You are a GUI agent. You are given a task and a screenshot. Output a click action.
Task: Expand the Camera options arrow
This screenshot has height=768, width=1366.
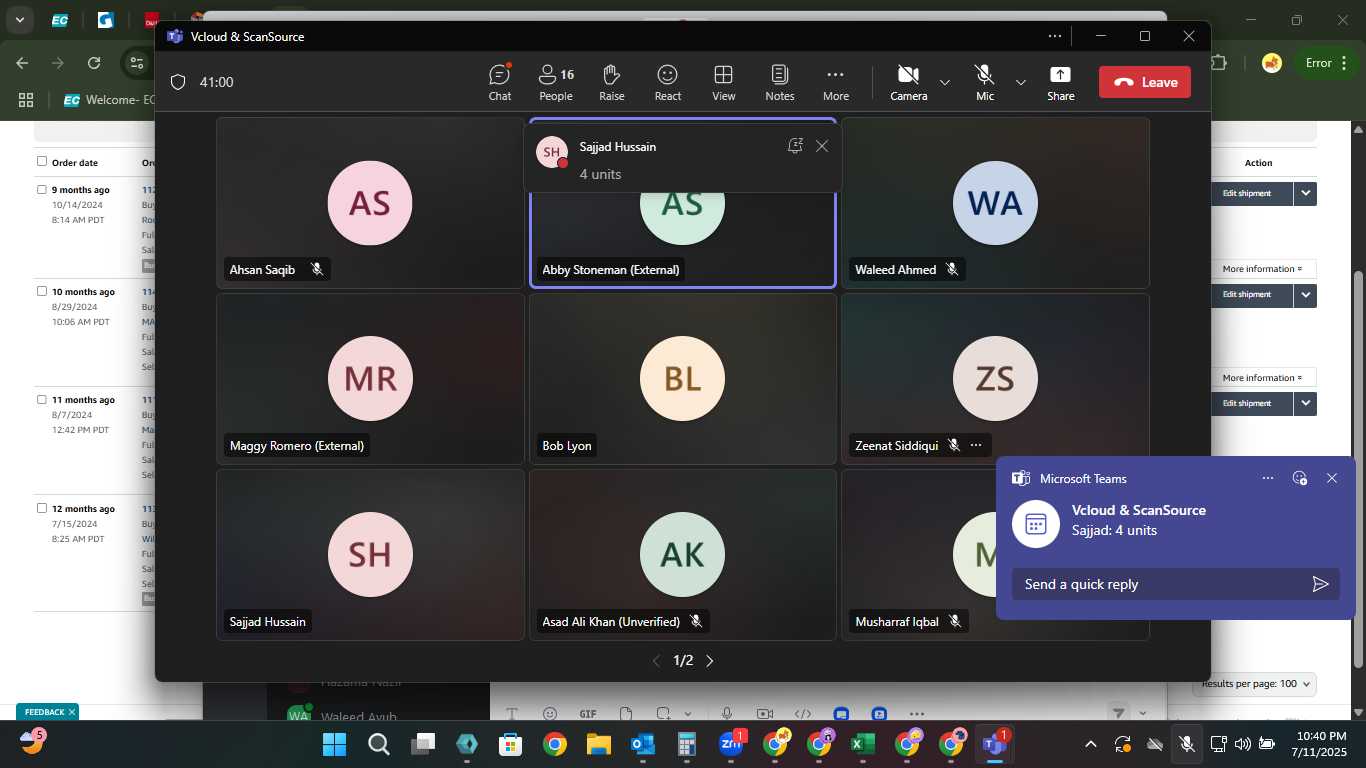tap(945, 82)
